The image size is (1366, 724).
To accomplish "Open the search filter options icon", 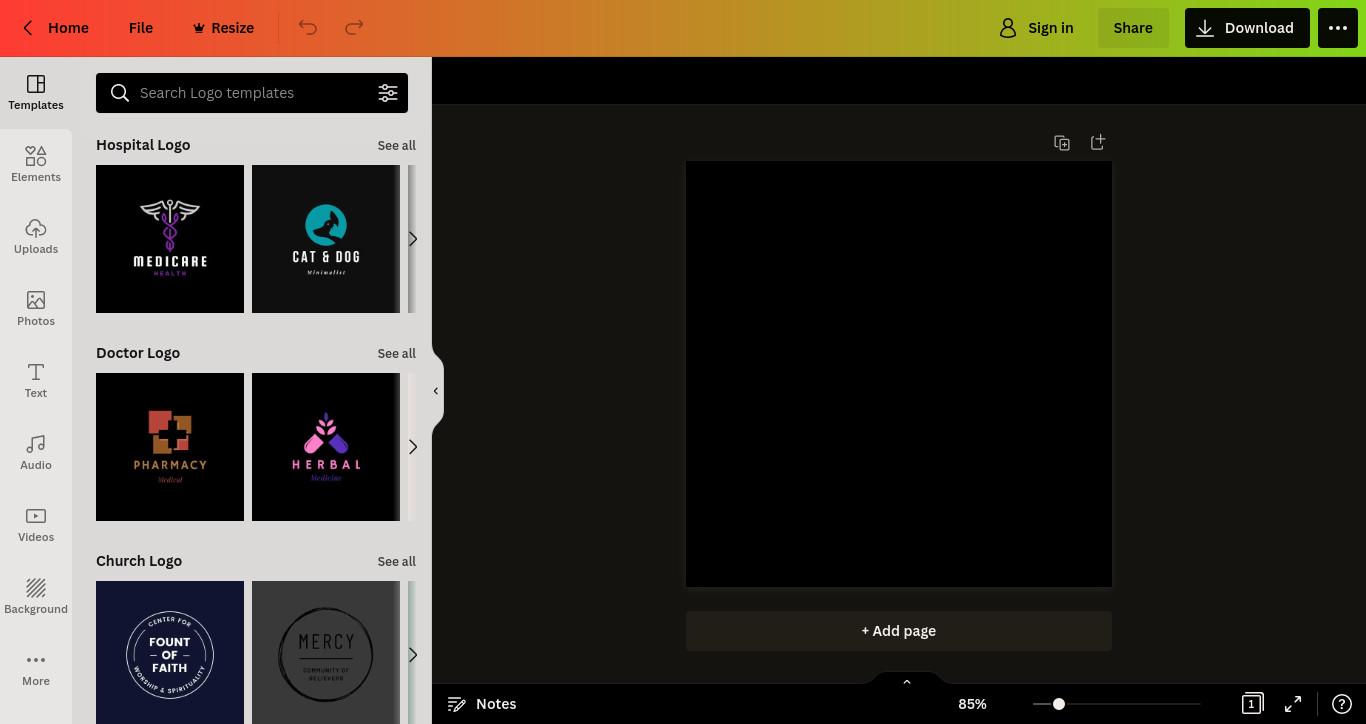I will tap(388, 93).
